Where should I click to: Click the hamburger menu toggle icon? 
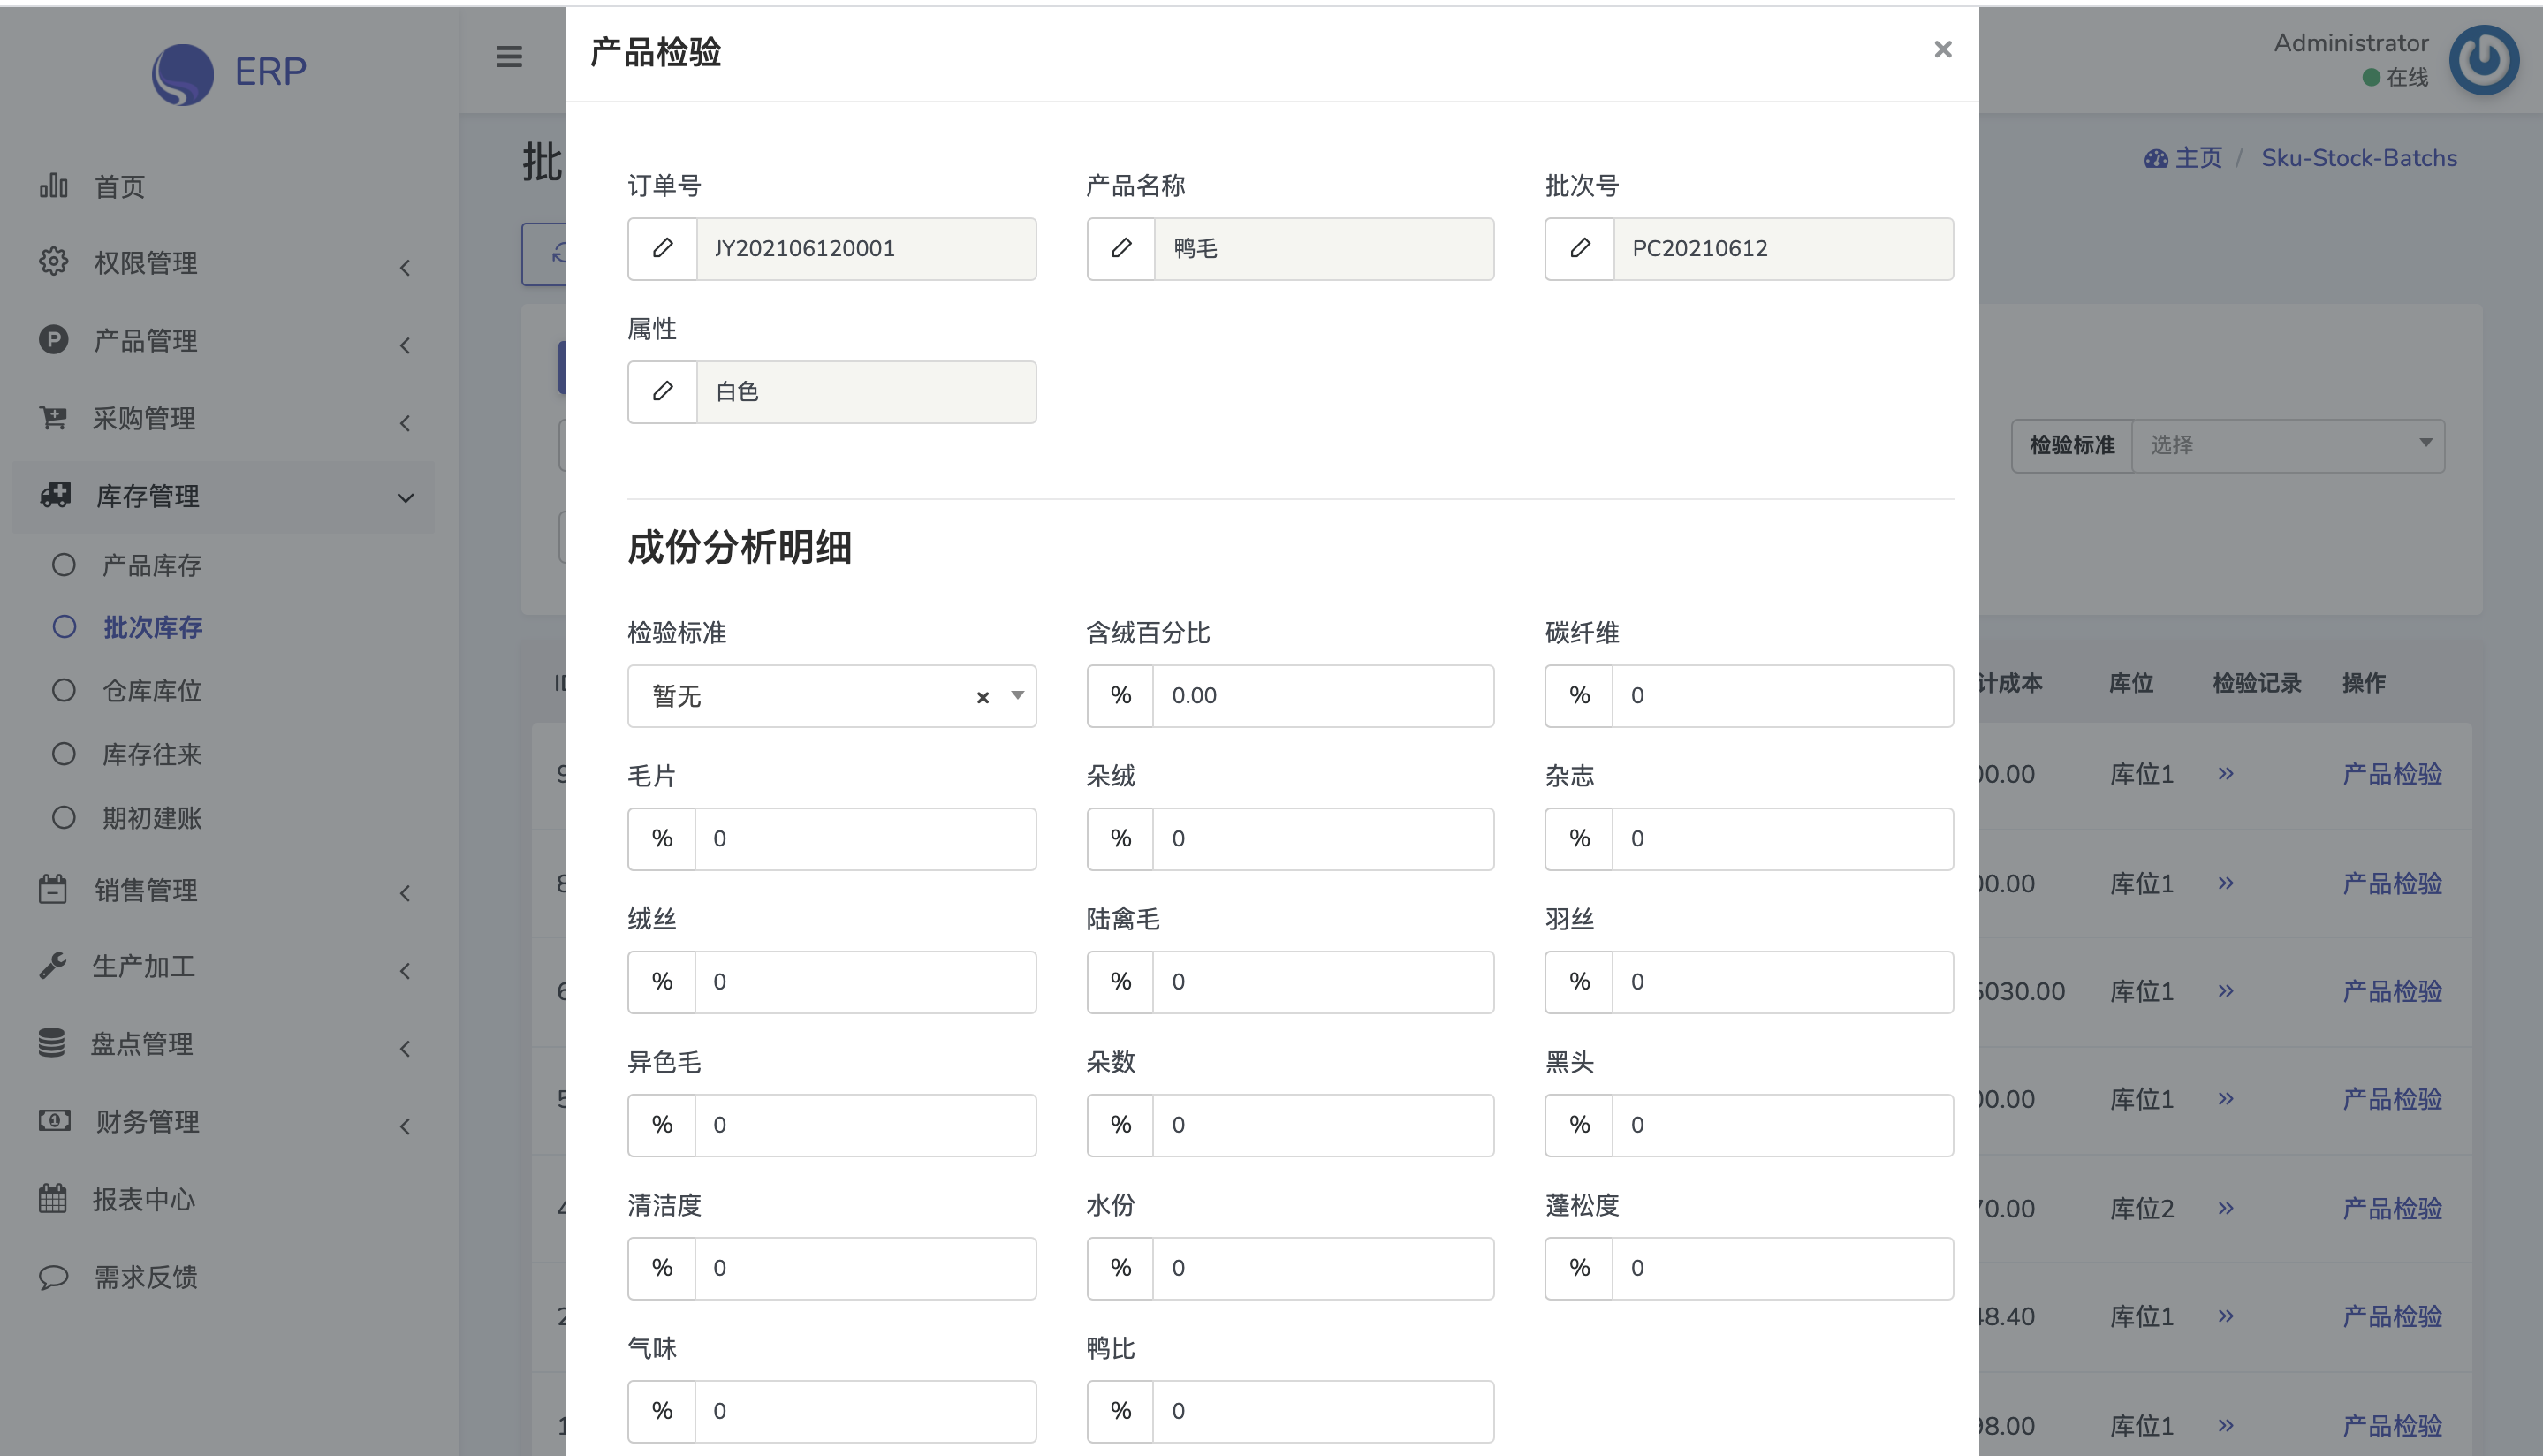[509, 56]
